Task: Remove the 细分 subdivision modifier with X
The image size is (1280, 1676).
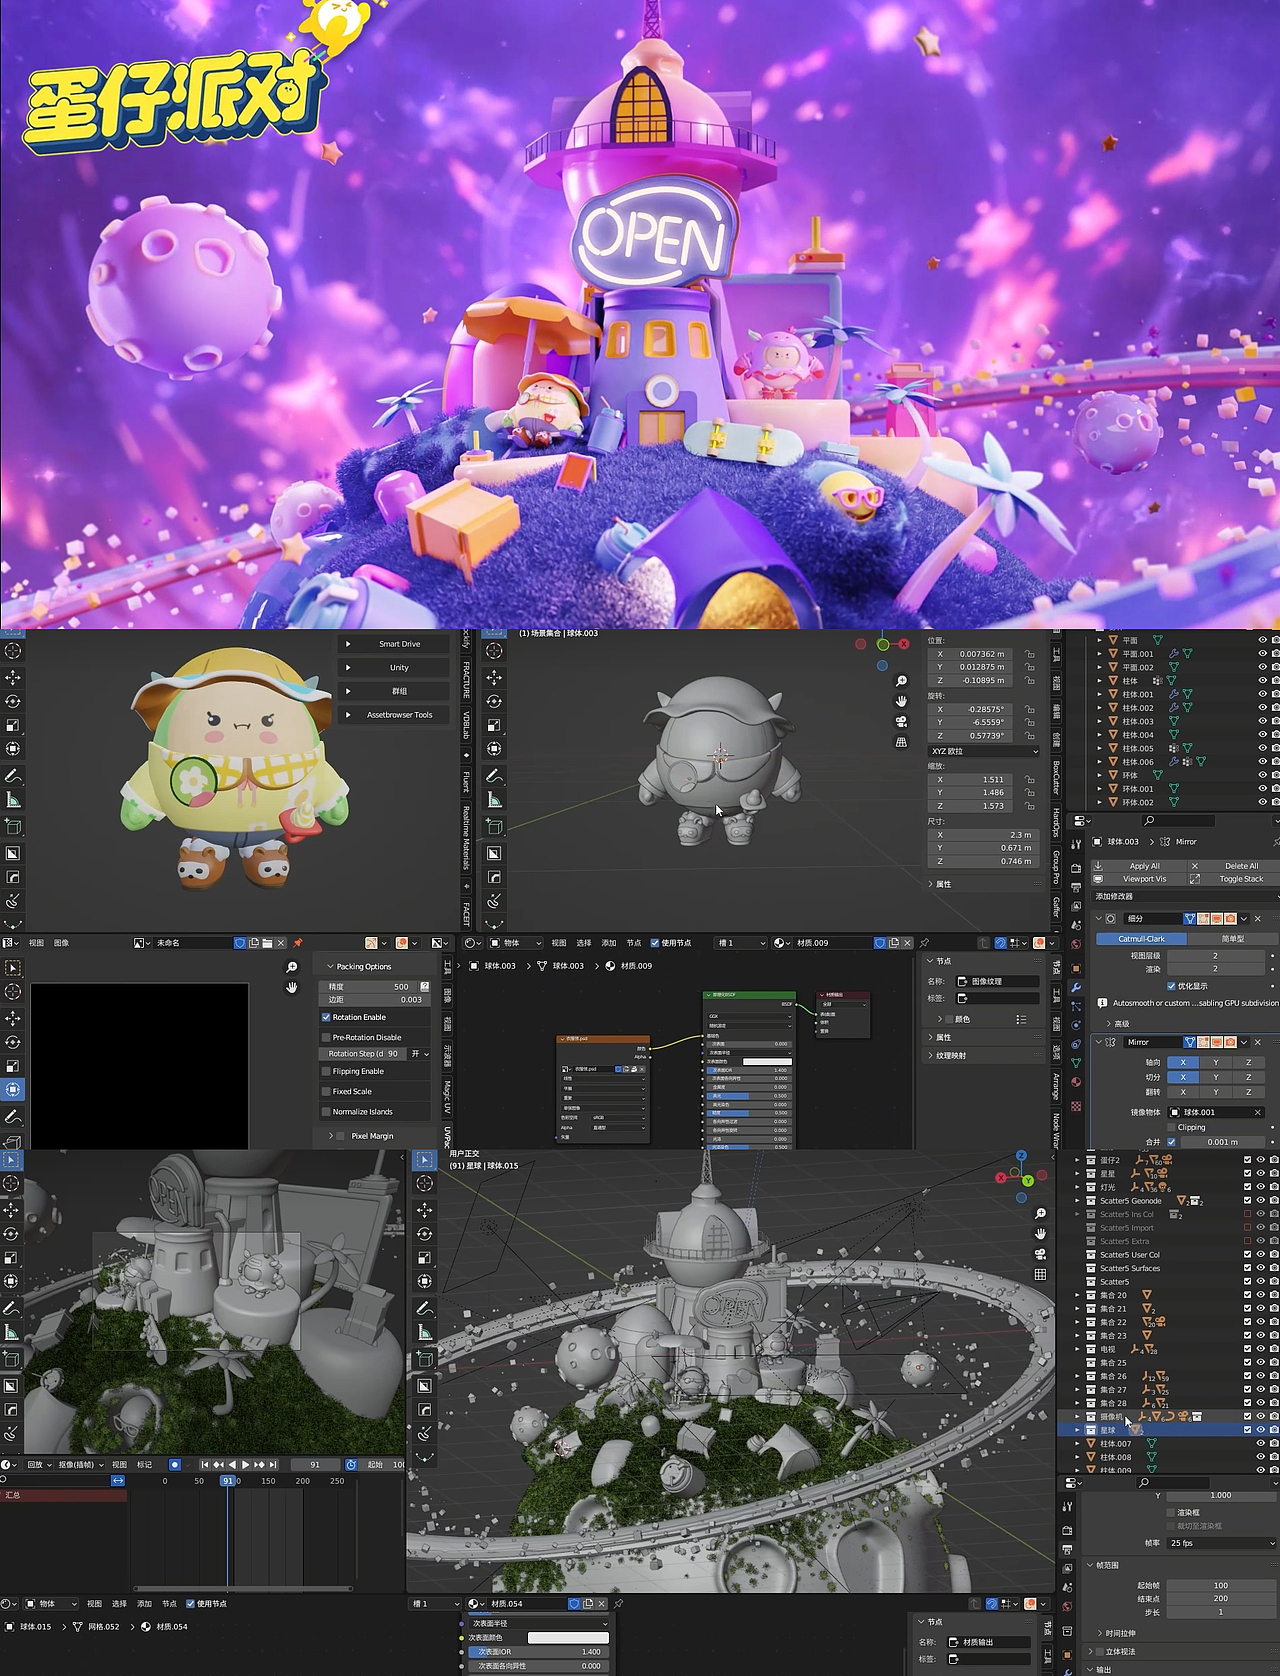Action: pos(1258,918)
